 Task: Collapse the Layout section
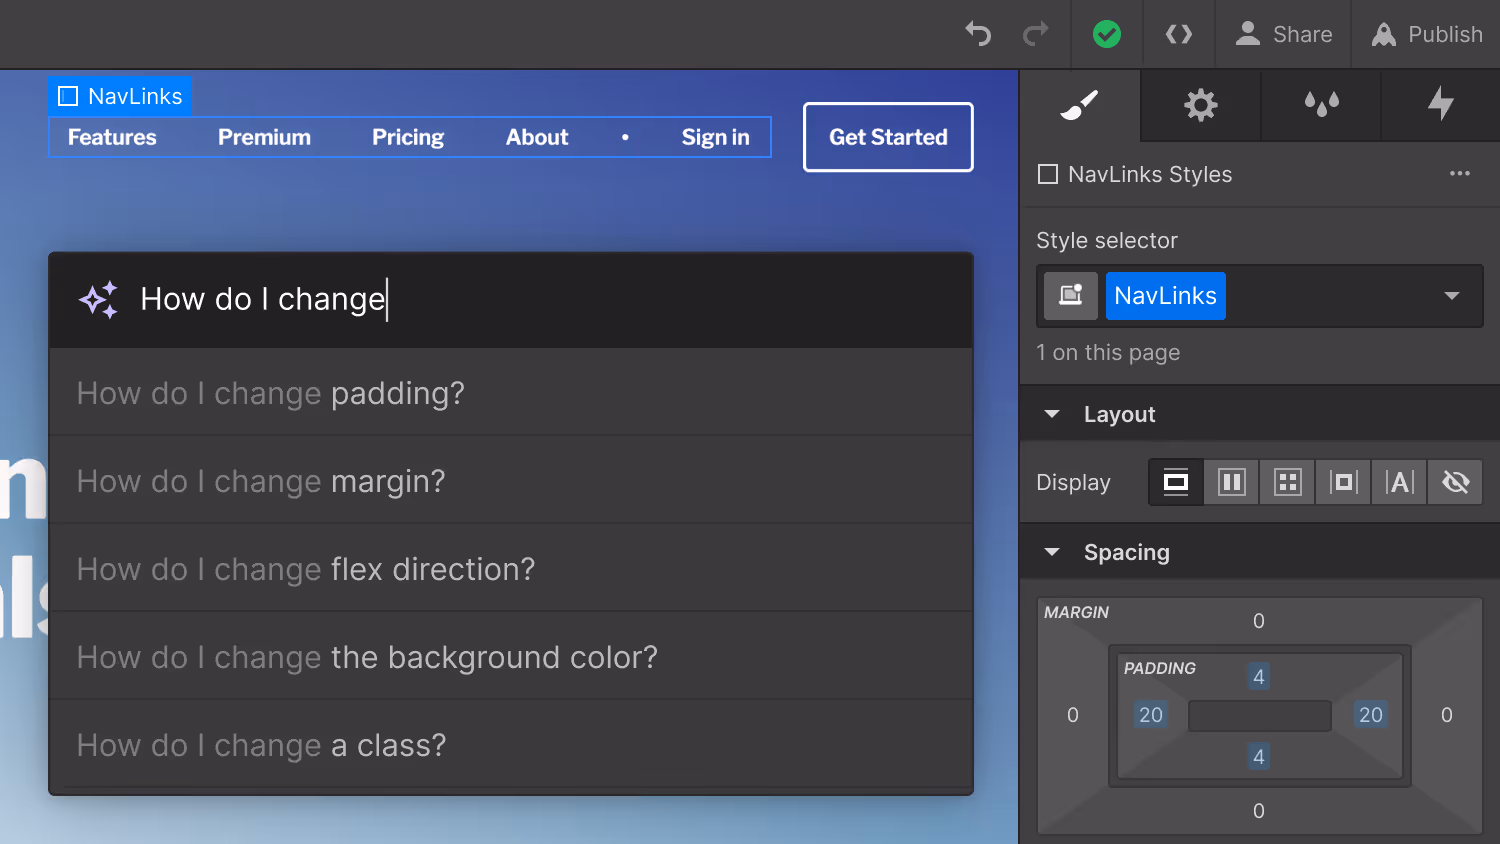(x=1052, y=414)
